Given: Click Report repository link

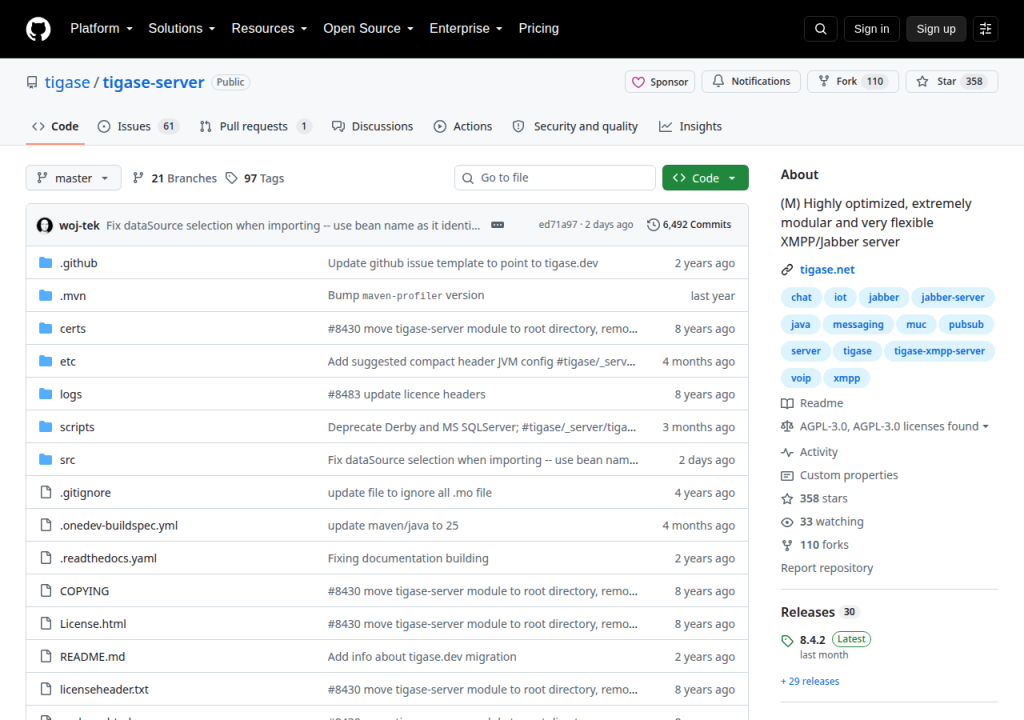Looking at the screenshot, I should [x=827, y=568].
